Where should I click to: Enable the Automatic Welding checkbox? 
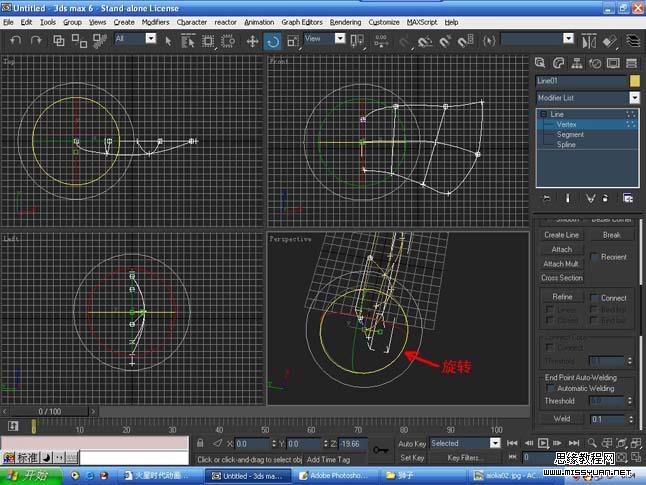pos(550,389)
